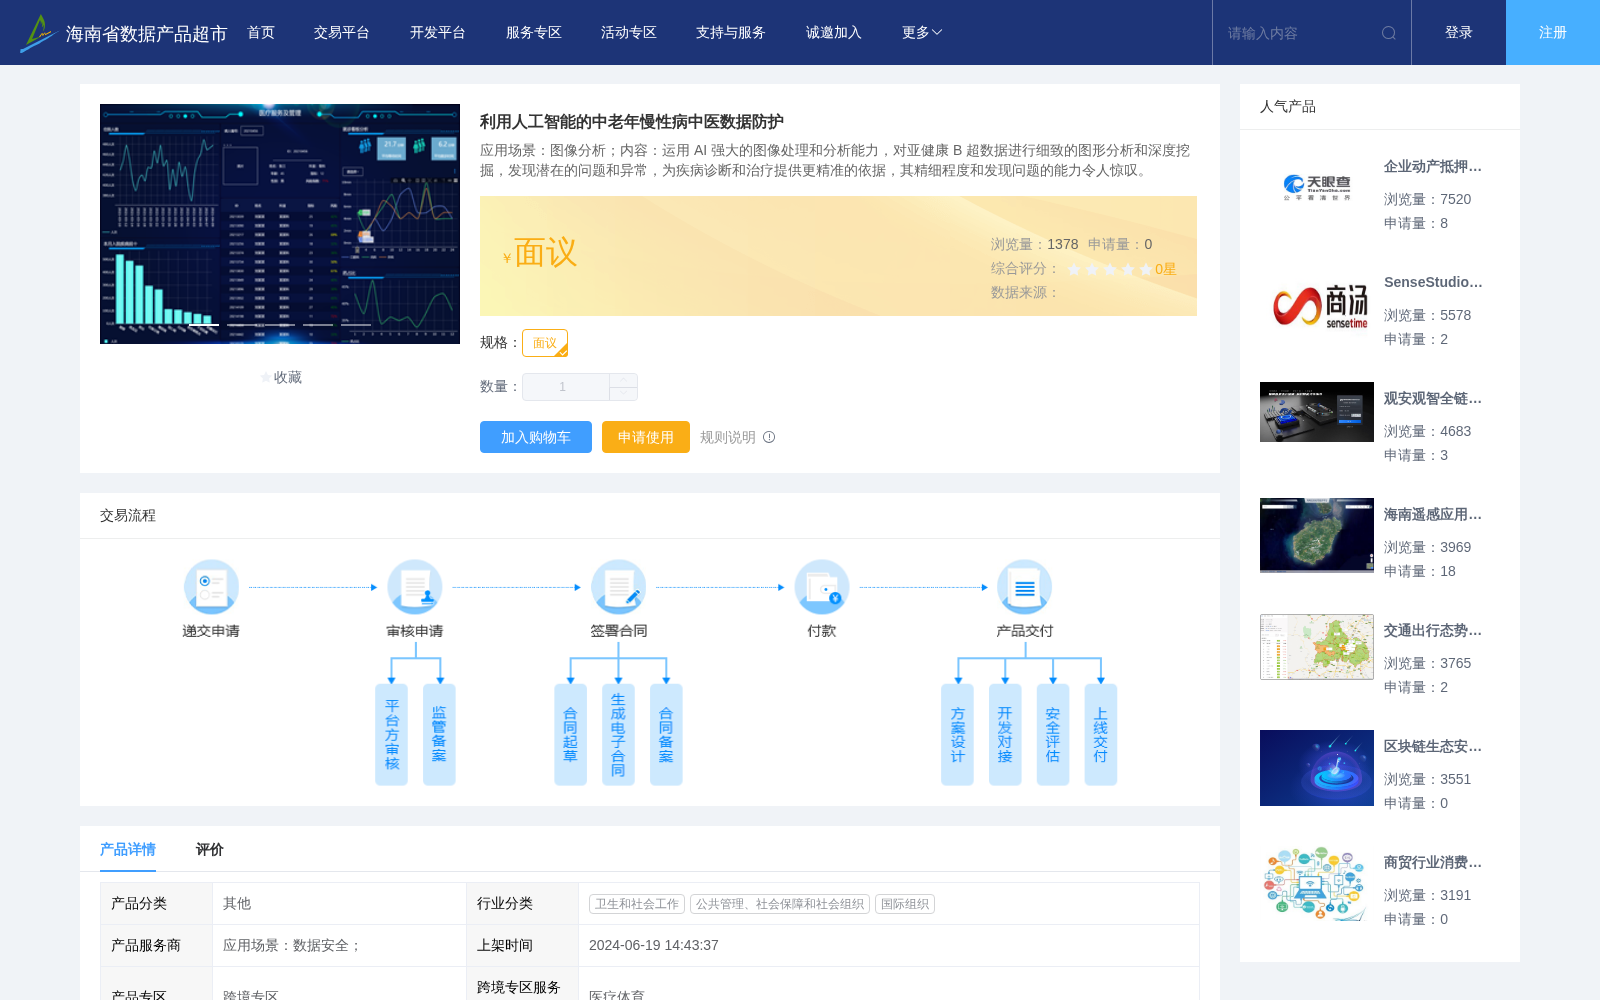Viewport: 1600px width, 1000px height.
Task: Click the 开发对接 sub-step box
Action: (x=1005, y=735)
